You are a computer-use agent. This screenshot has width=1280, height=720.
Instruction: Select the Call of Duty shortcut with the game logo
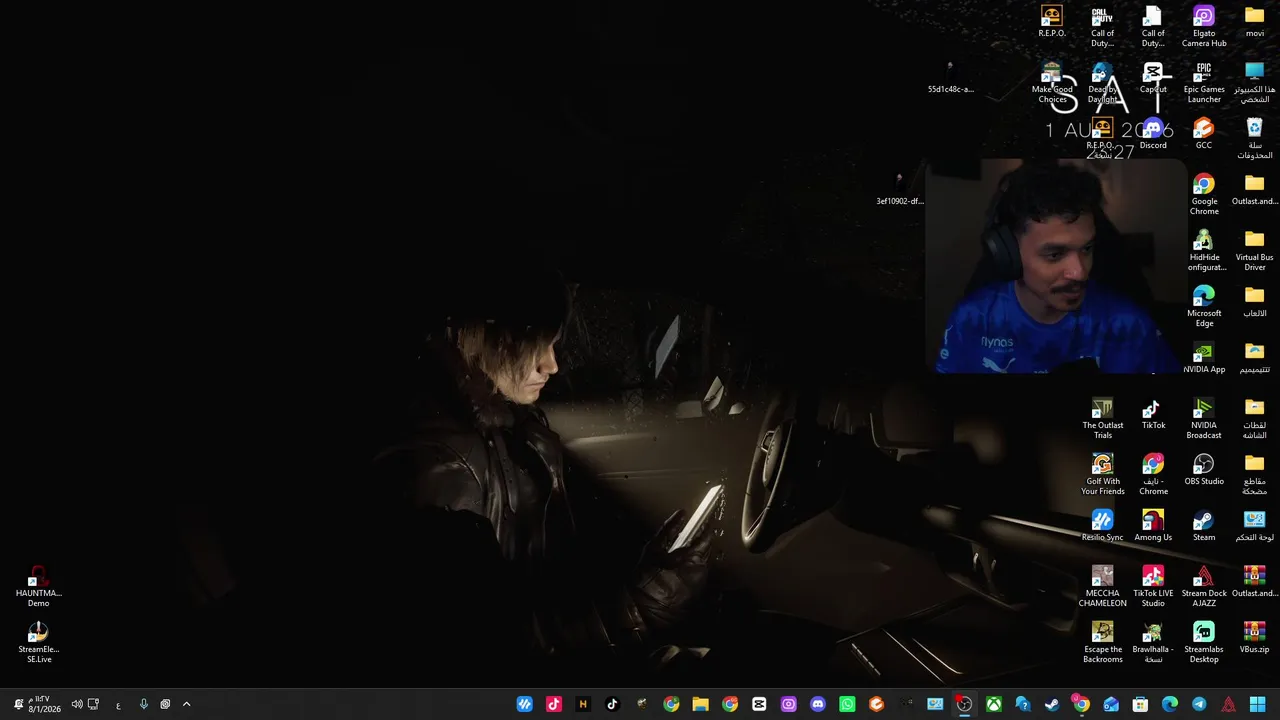1102,27
